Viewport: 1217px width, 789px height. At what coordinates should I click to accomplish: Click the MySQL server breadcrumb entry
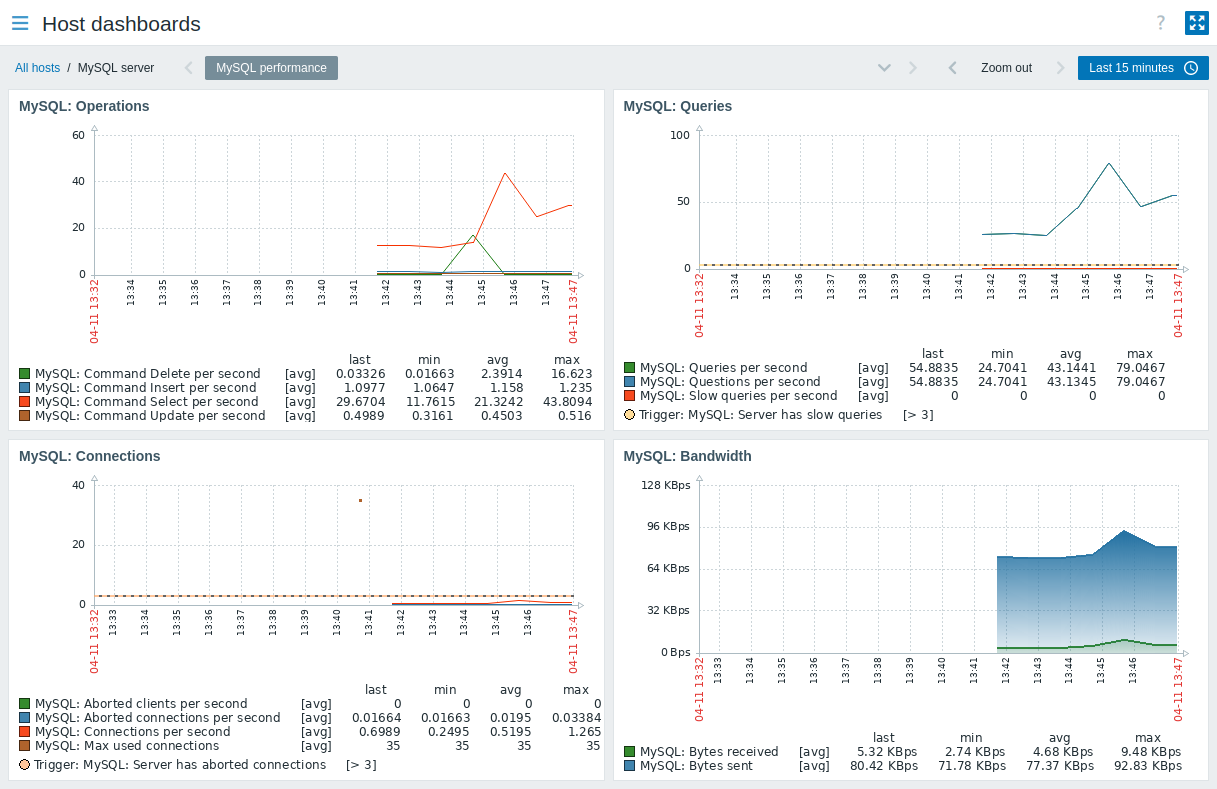pos(115,67)
